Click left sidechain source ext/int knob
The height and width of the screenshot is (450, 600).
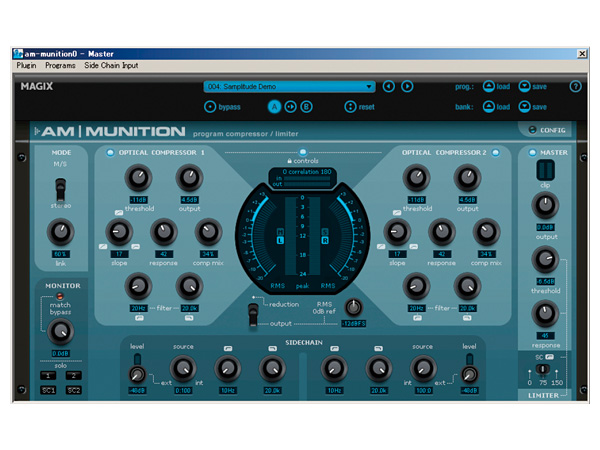pyautogui.click(x=183, y=368)
